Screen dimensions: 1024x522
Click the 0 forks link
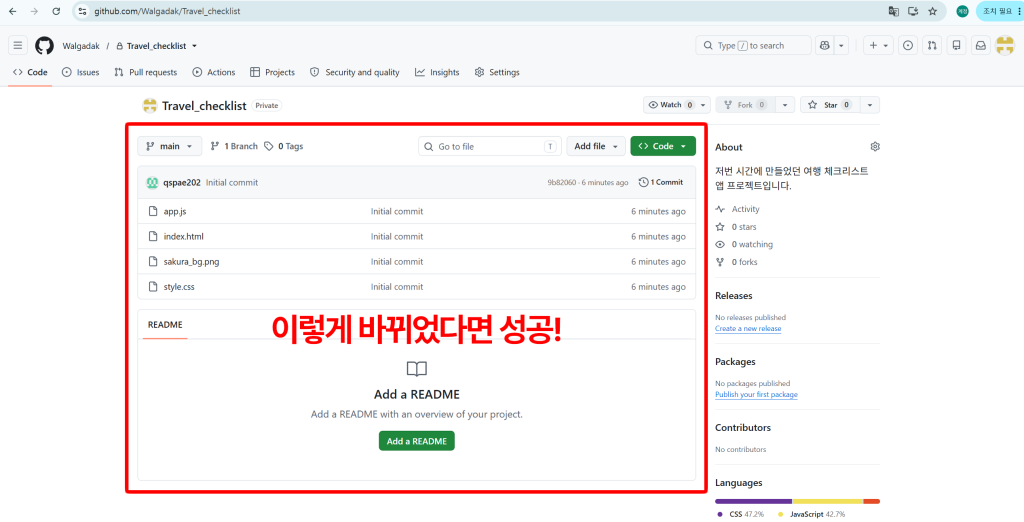pyautogui.click(x=736, y=262)
